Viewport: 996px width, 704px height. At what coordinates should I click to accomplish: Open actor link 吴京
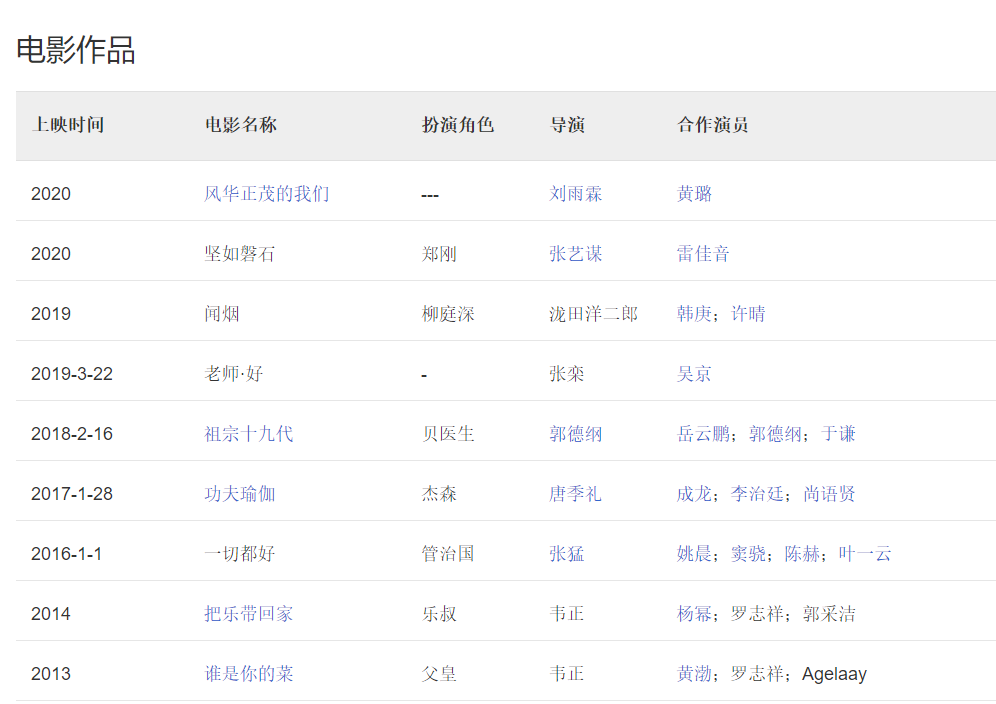[694, 374]
